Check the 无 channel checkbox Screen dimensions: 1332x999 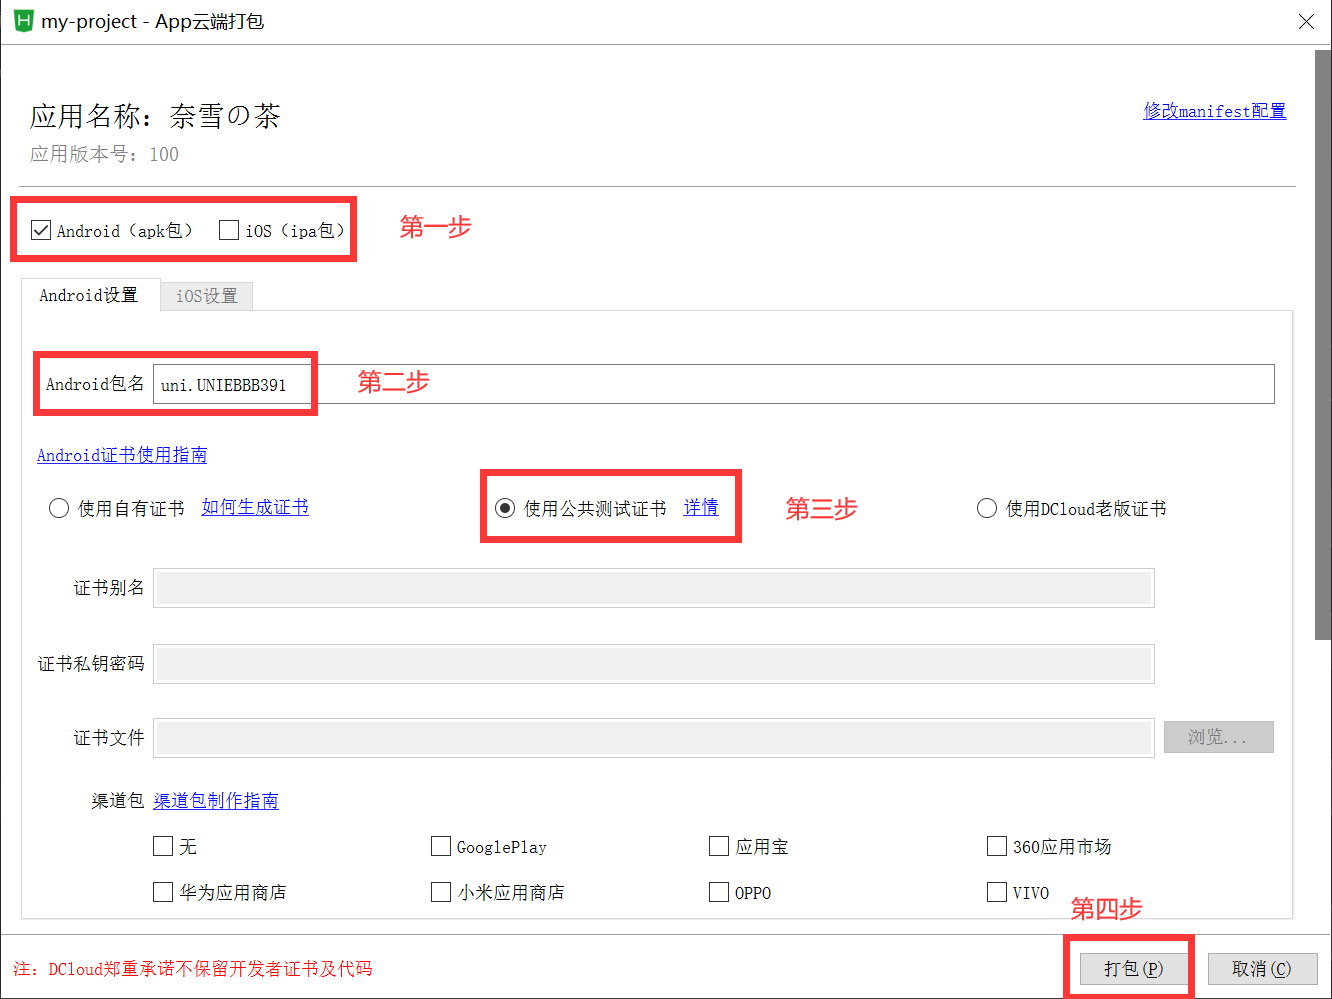[x=163, y=846]
